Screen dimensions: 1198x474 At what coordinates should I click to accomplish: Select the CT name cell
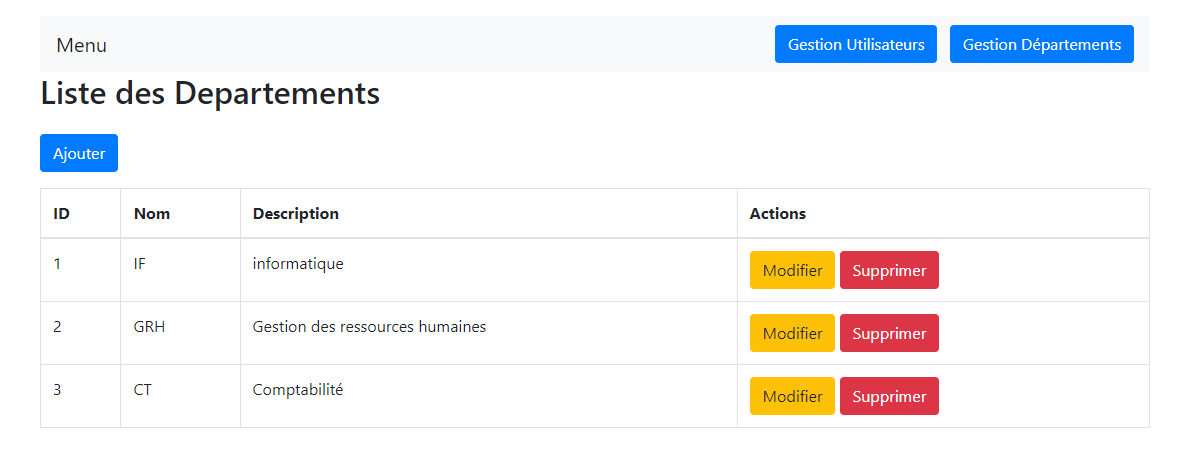pos(143,390)
